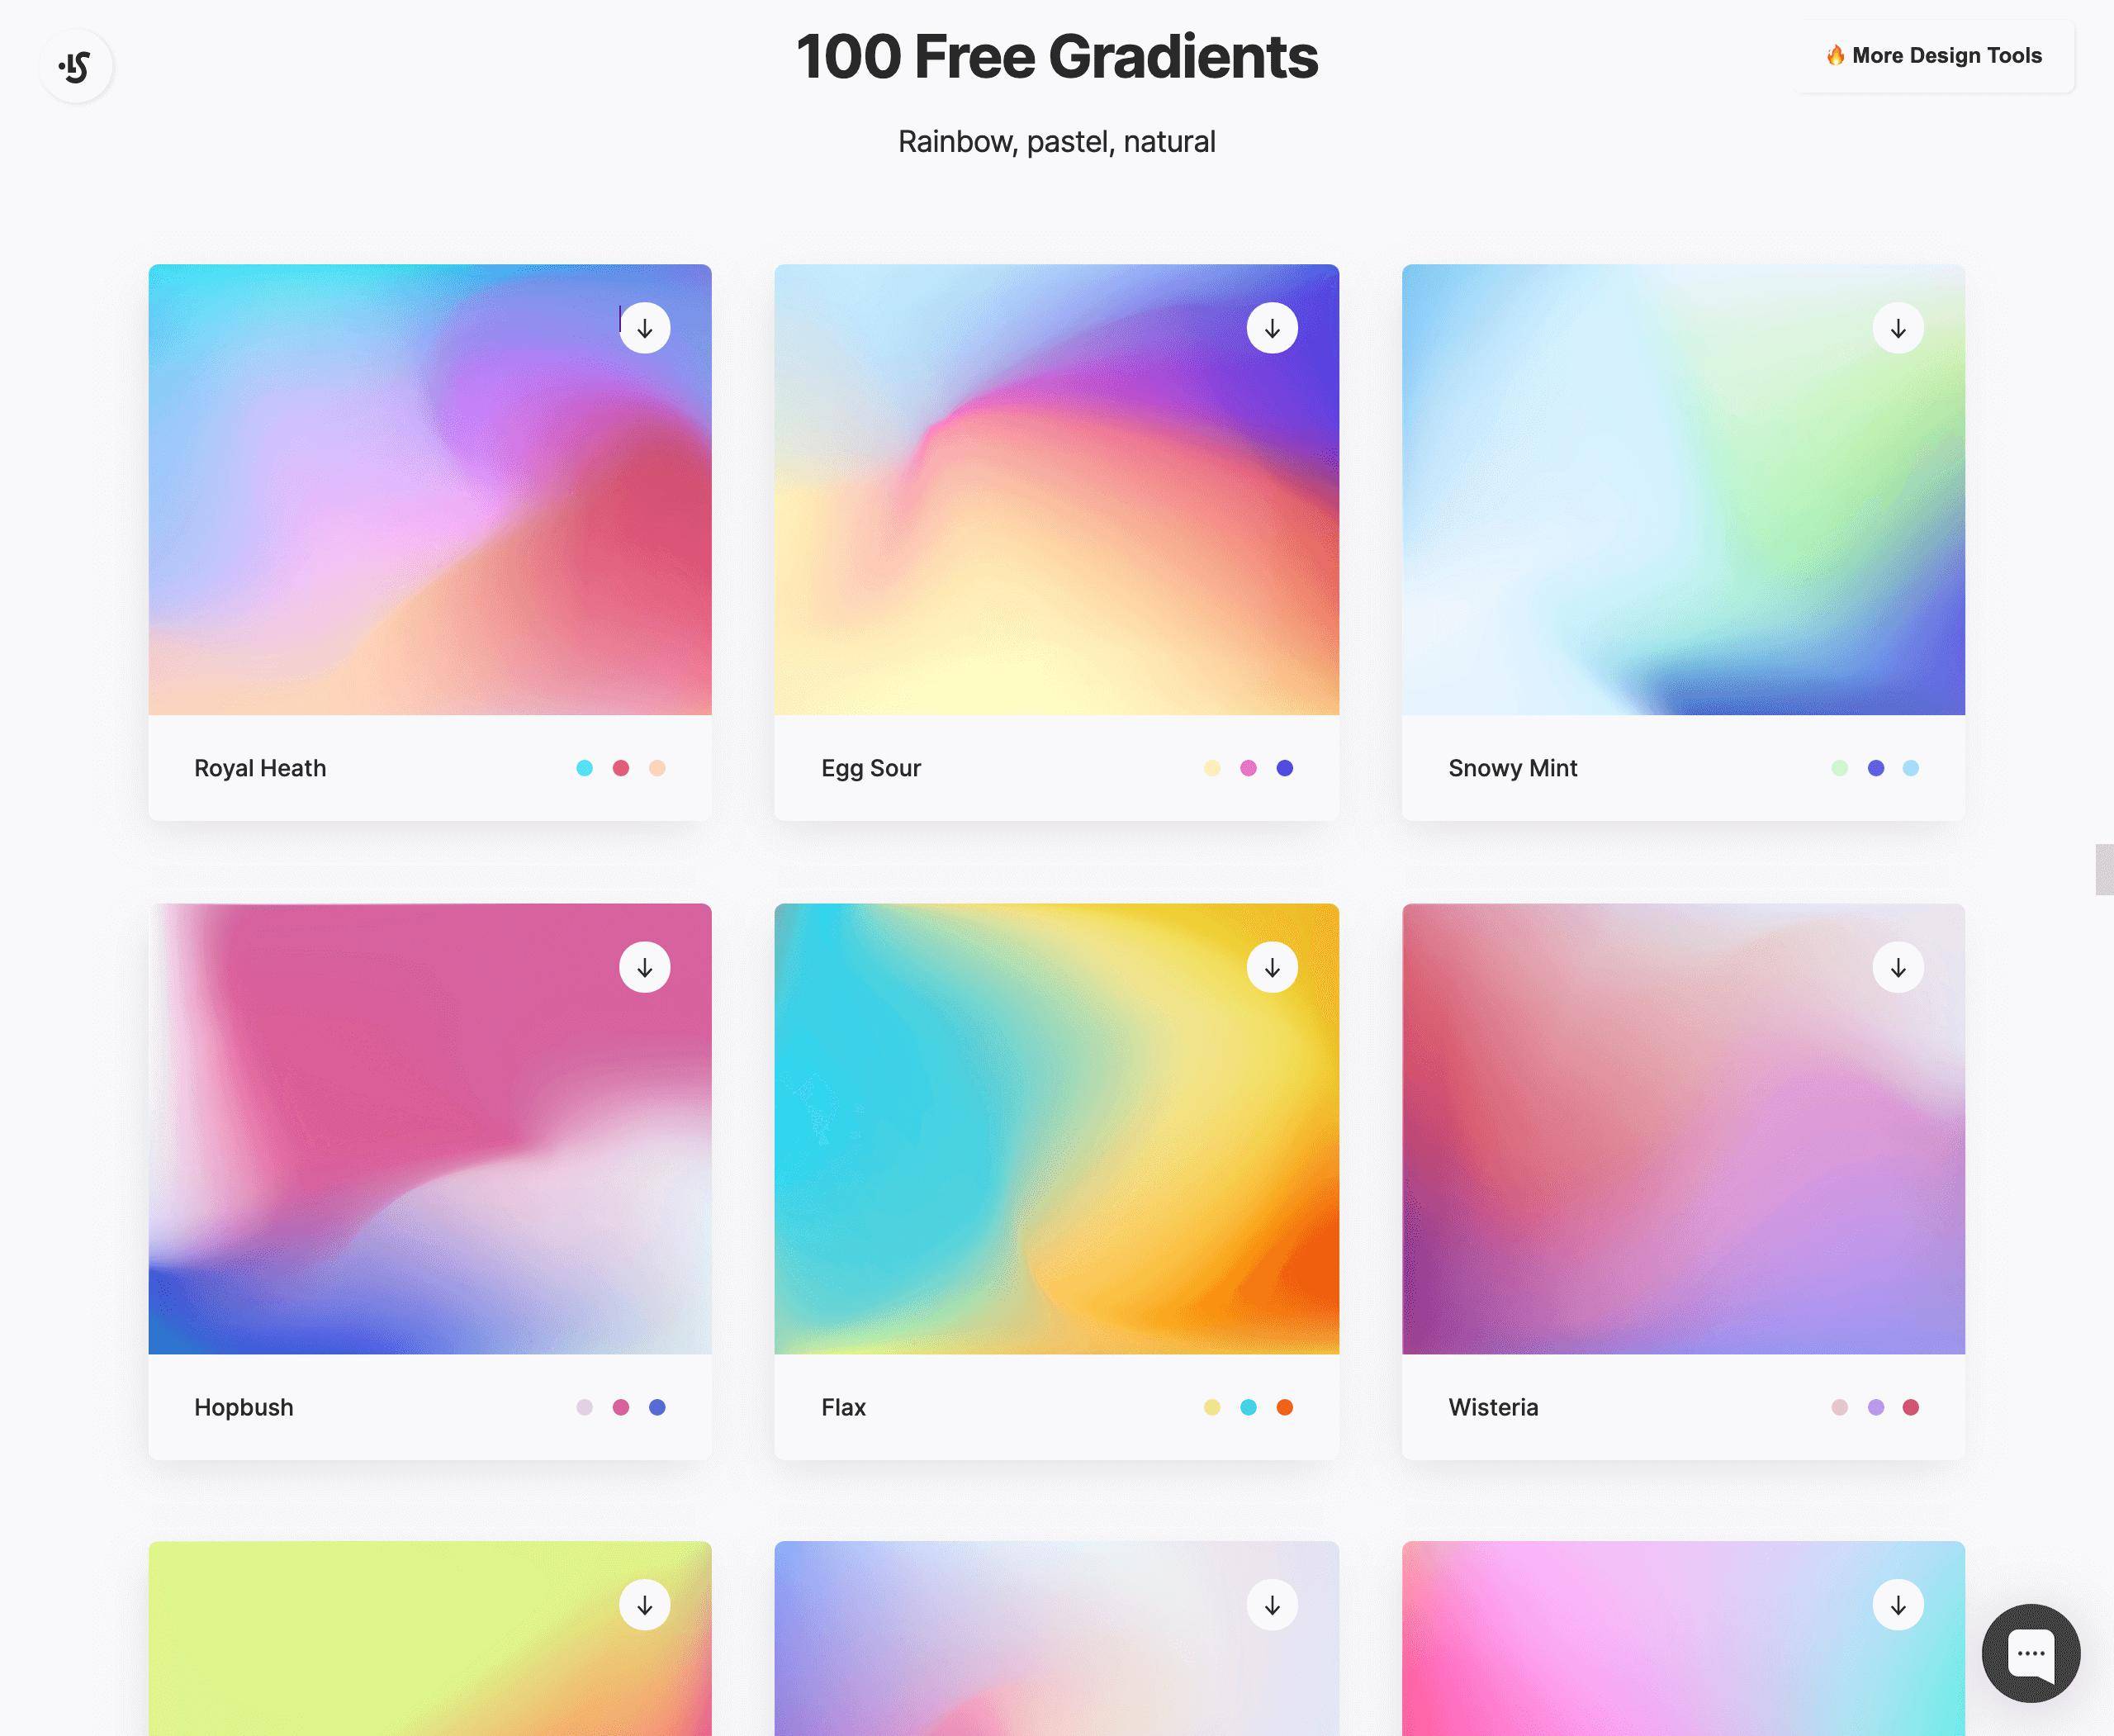Select the orange swatch under Flax

(x=1285, y=1407)
